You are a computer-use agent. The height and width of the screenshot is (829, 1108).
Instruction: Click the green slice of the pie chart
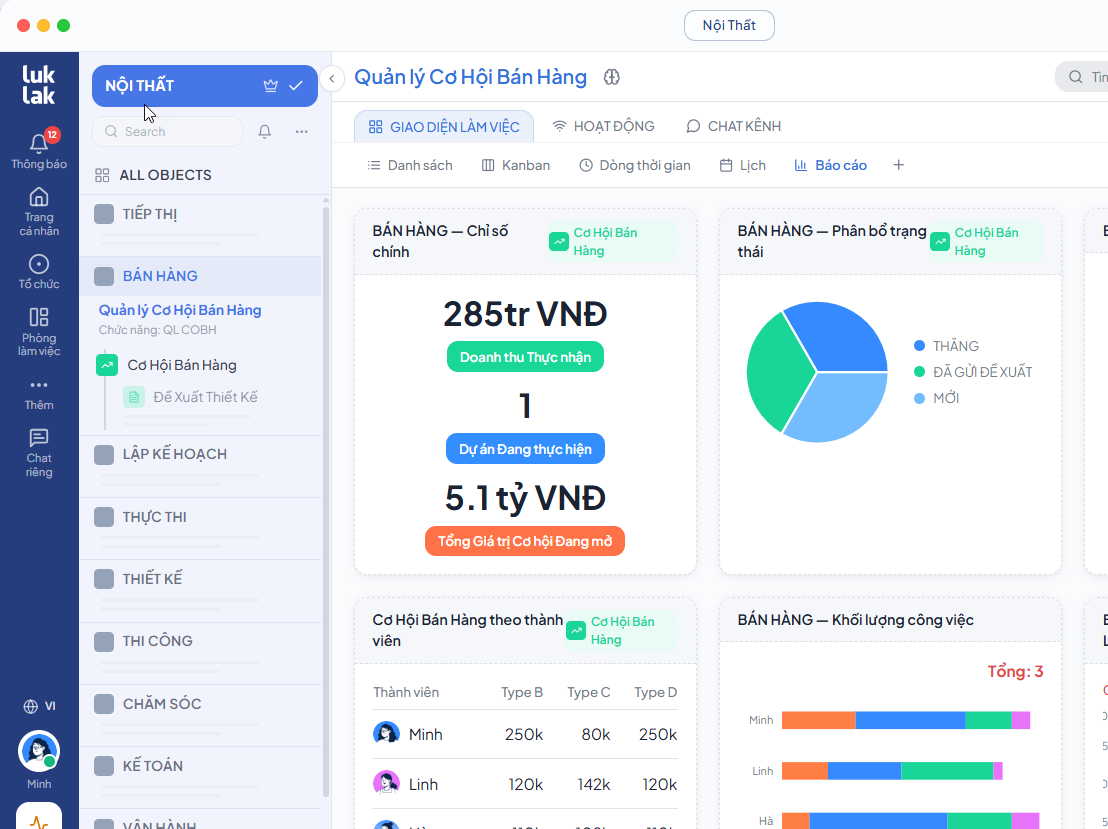[x=774, y=372]
